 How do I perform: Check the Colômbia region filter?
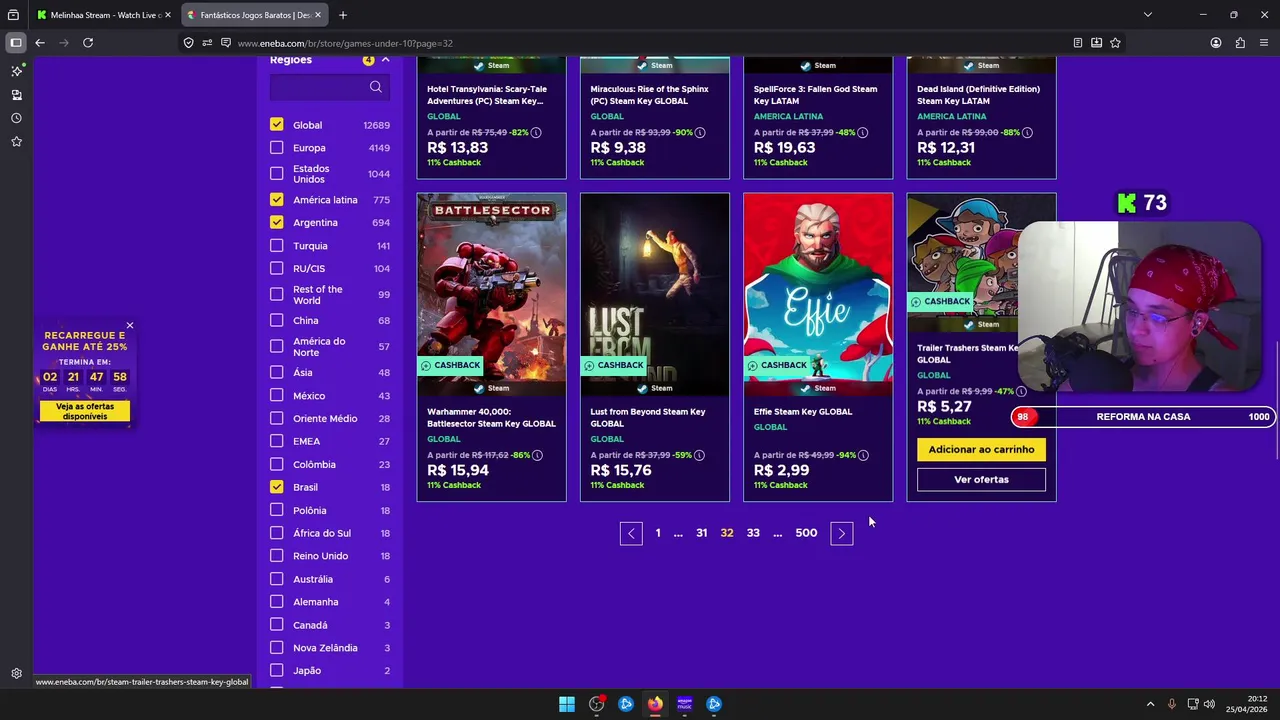pyautogui.click(x=276, y=465)
